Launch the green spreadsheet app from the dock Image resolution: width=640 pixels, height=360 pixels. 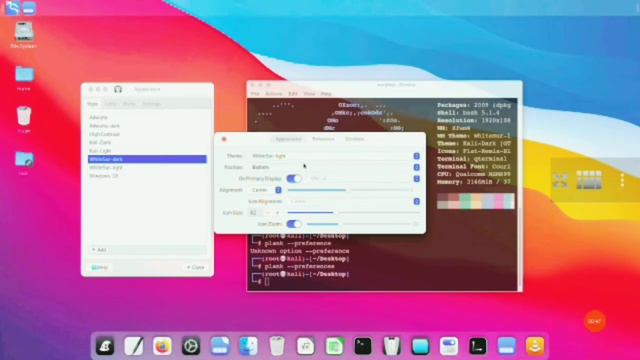[334, 347]
